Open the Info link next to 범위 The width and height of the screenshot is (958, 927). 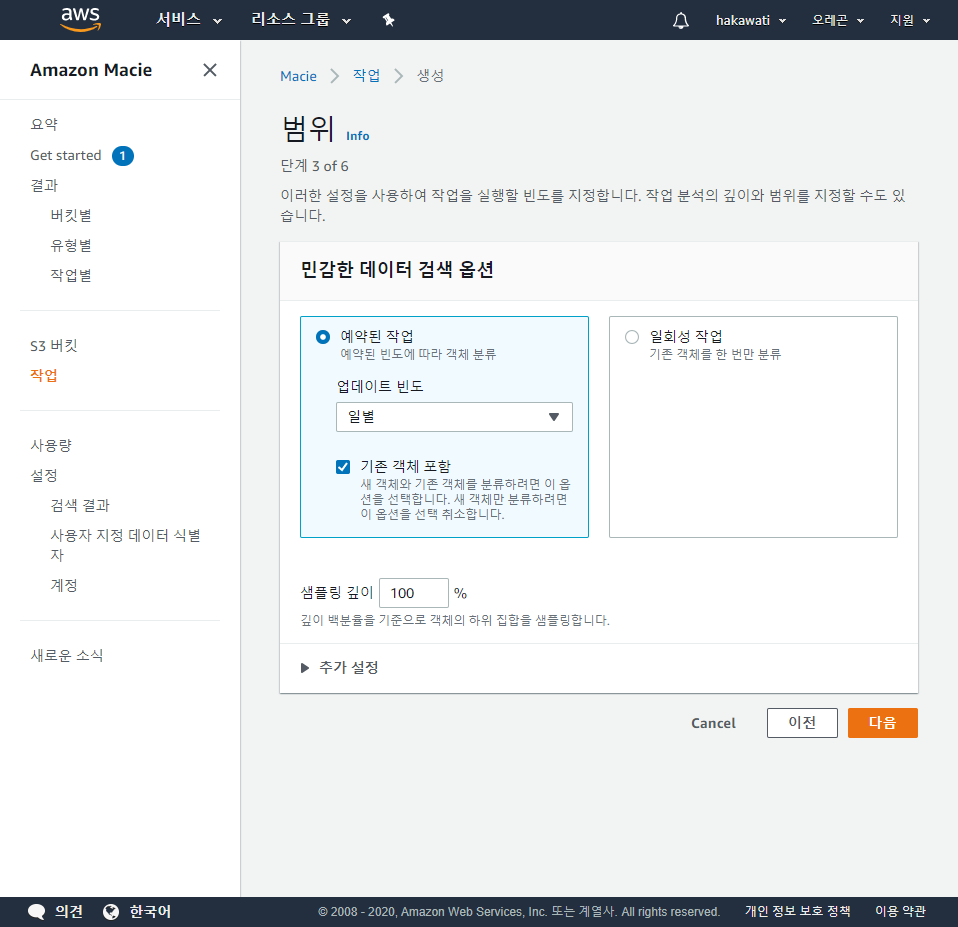pyautogui.click(x=357, y=136)
